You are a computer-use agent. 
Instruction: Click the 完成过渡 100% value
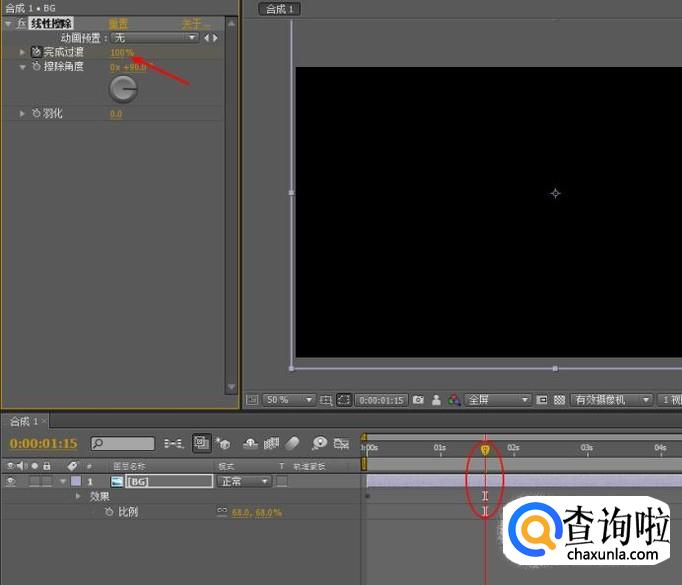click(121, 52)
